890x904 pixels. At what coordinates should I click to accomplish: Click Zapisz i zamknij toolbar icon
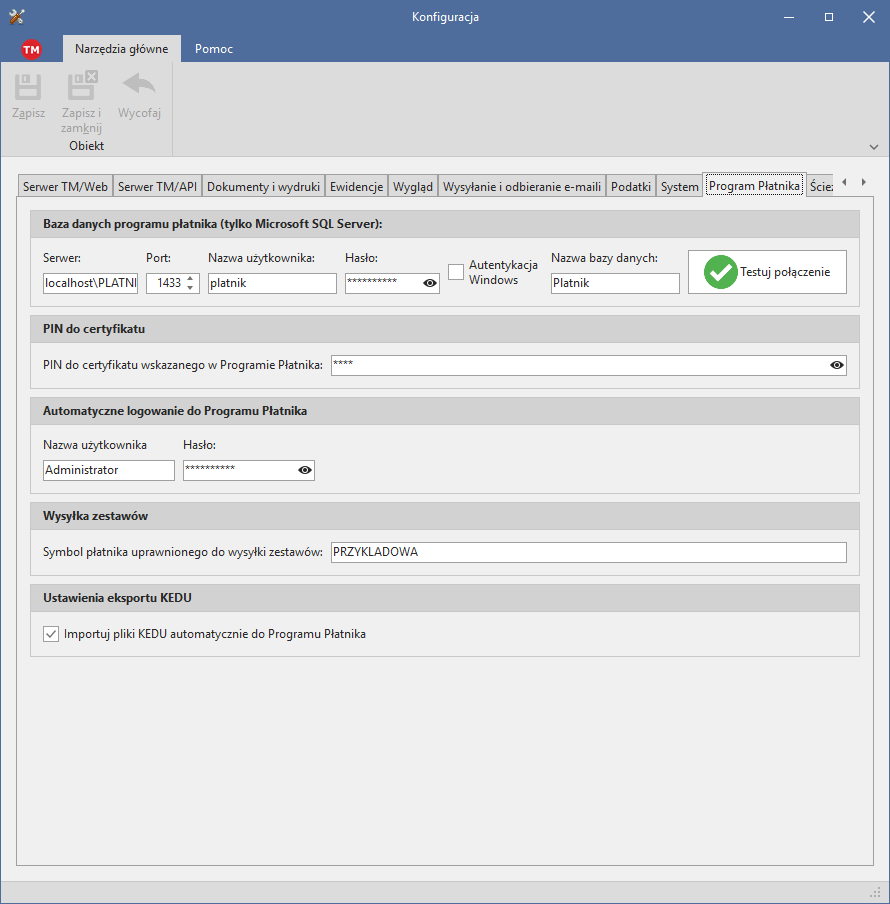[x=82, y=85]
